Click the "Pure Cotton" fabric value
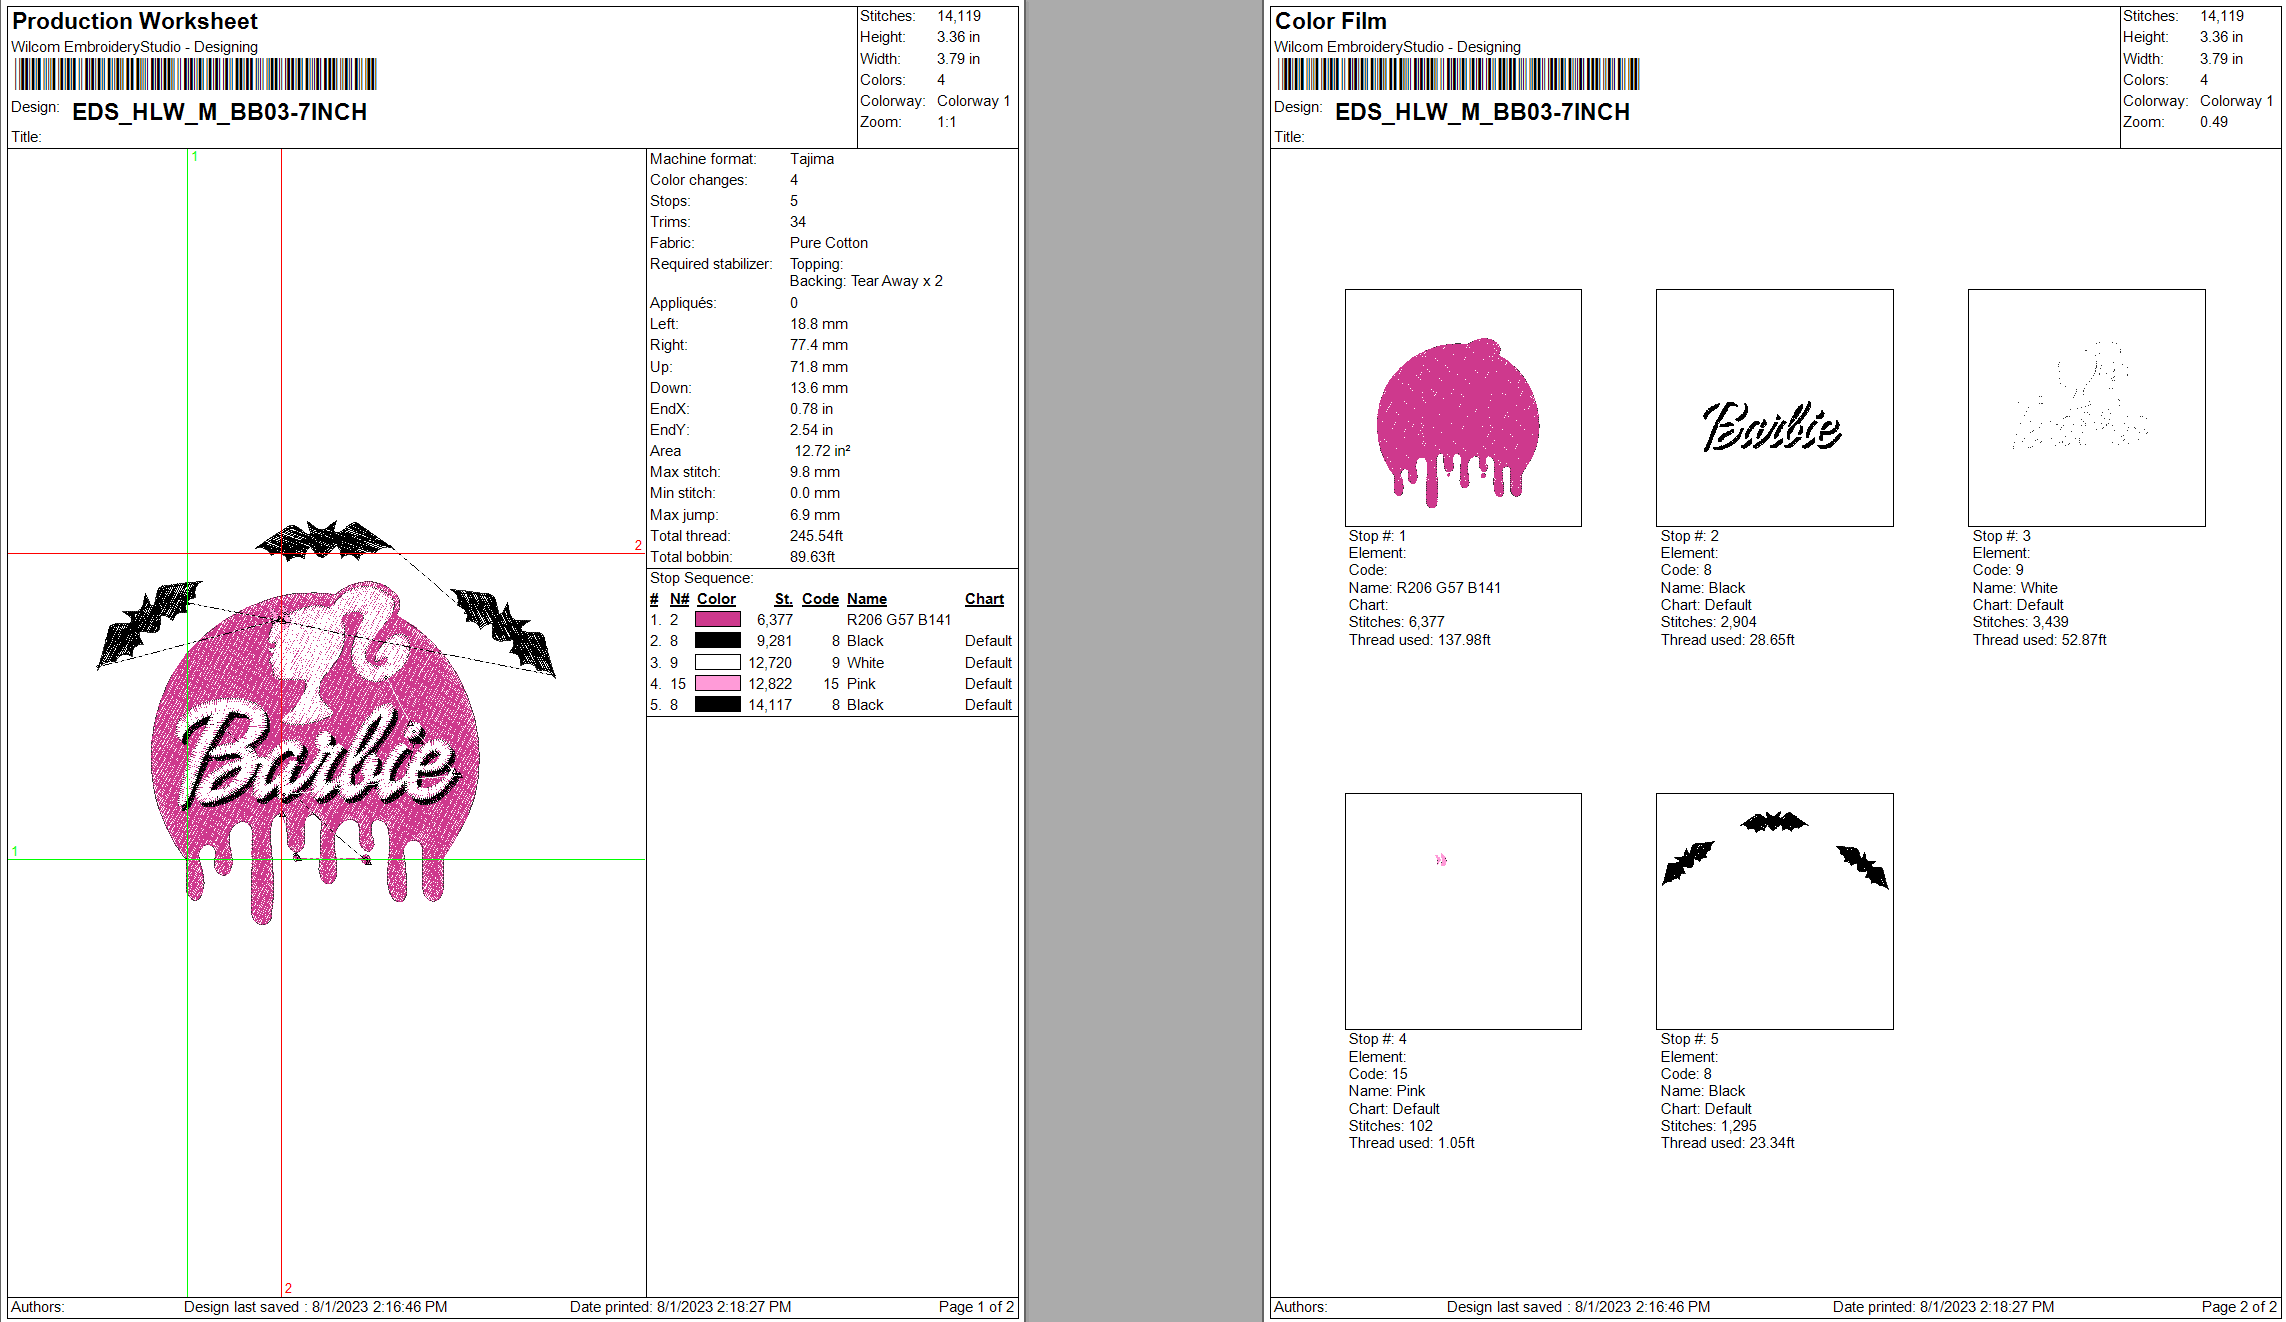The height and width of the screenshot is (1322, 2286). (829, 243)
